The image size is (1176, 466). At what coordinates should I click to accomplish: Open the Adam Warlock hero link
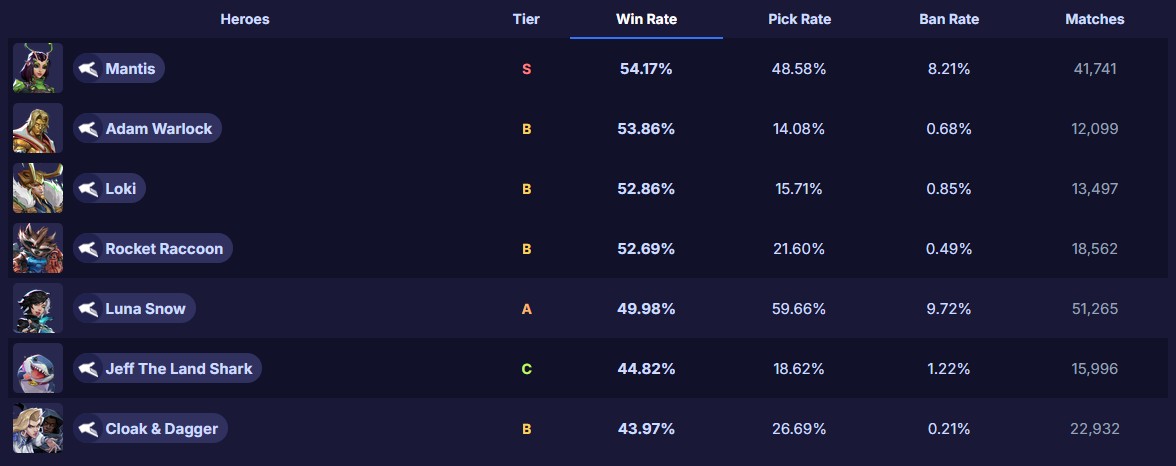point(158,129)
